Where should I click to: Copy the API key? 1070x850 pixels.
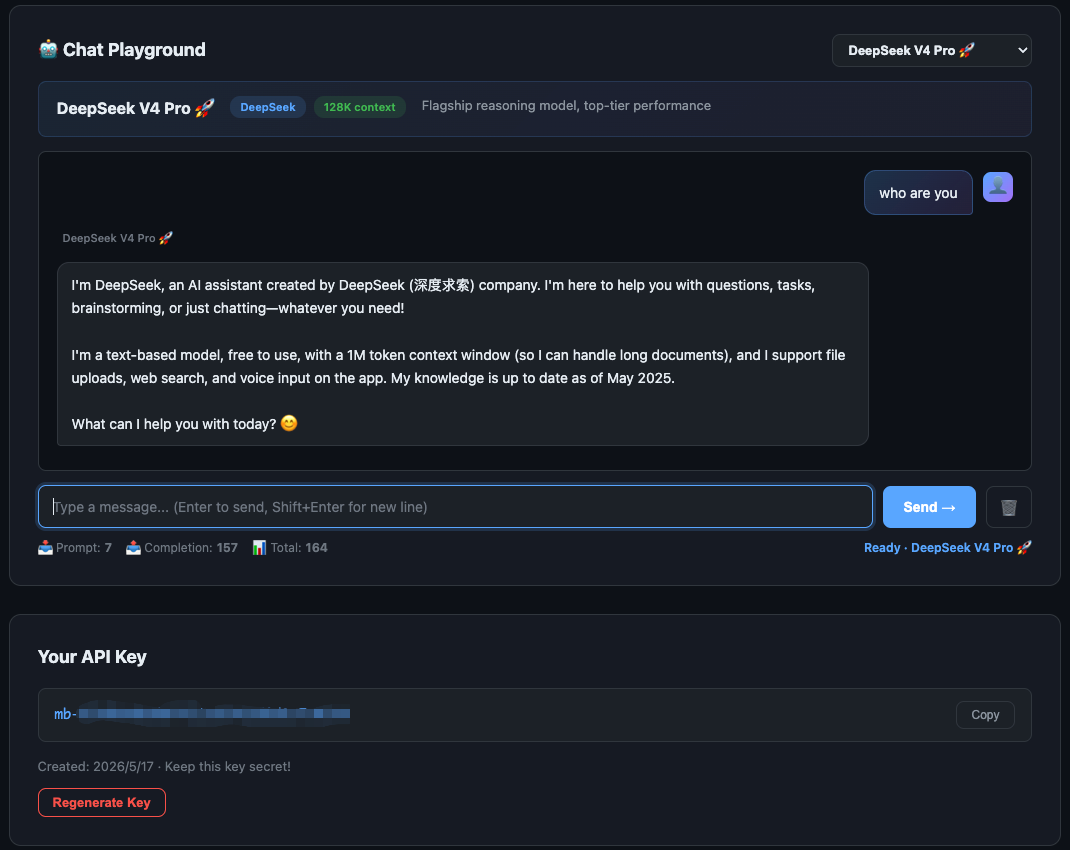coord(985,715)
